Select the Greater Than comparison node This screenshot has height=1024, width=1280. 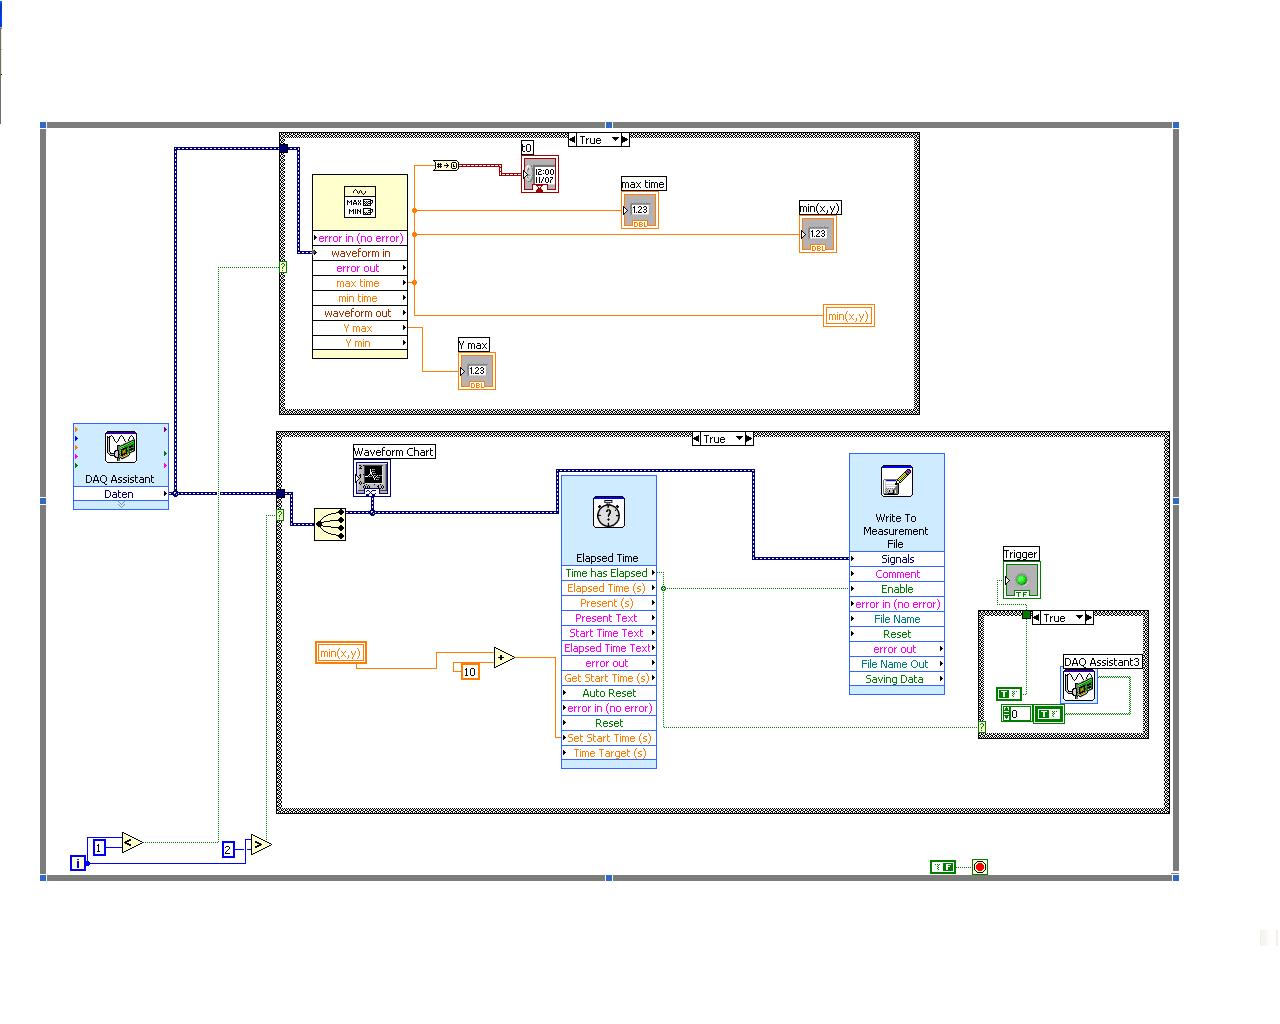coord(259,846)
